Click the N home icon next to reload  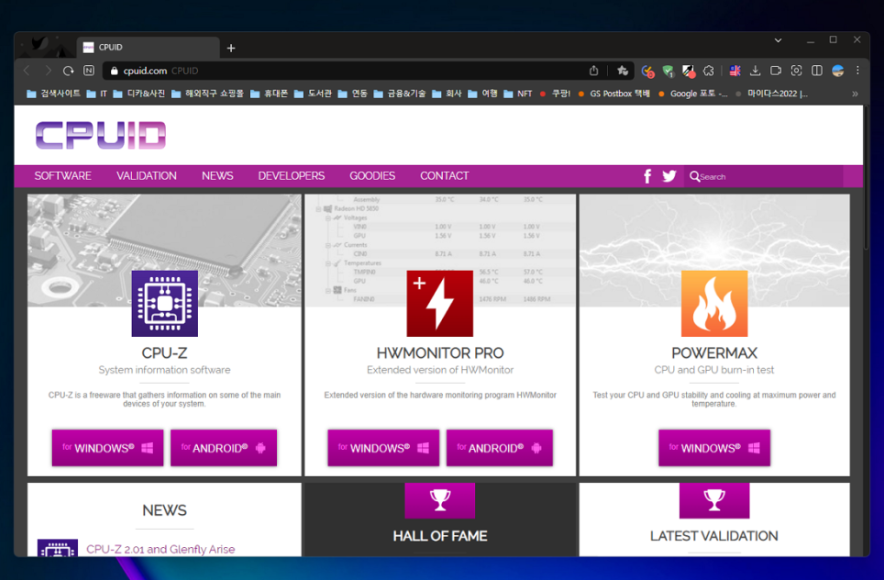click(x=89, y=70)
